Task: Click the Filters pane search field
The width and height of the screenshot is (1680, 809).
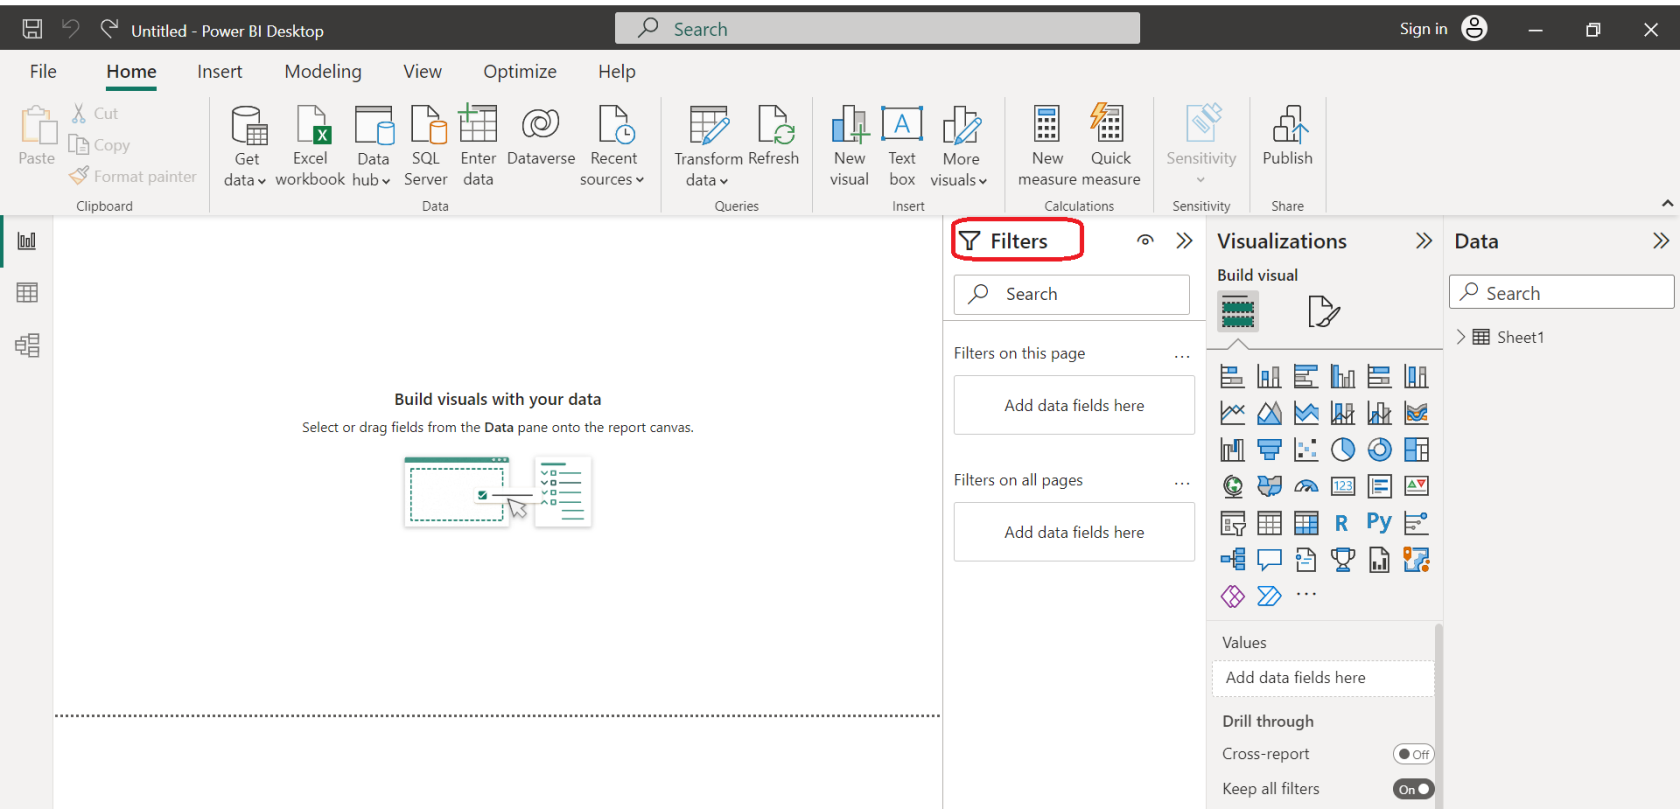Action: pyautogui.click(x=1072, y=294)
